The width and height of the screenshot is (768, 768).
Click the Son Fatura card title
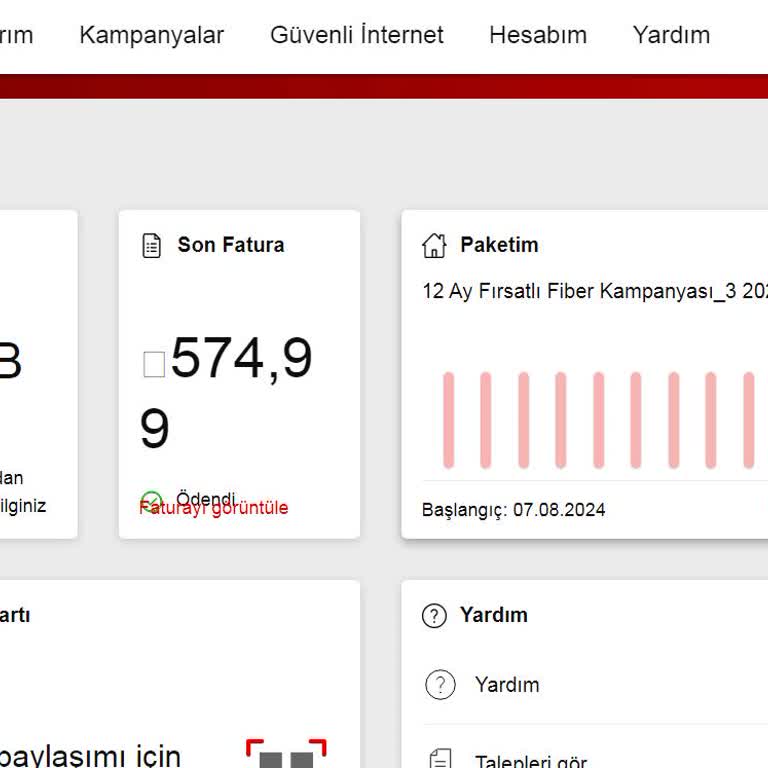tap(231, 245)
